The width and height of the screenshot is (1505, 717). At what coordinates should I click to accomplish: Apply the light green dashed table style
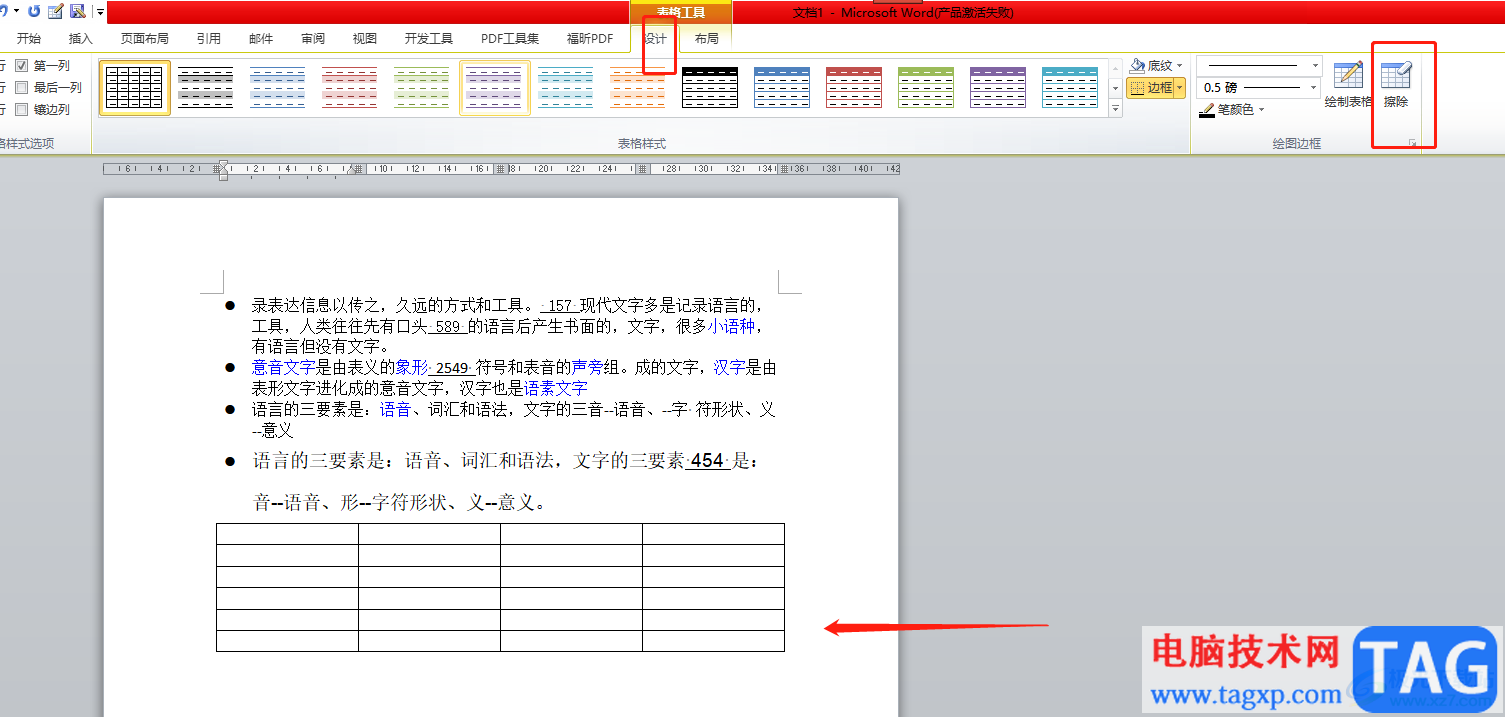422,88
